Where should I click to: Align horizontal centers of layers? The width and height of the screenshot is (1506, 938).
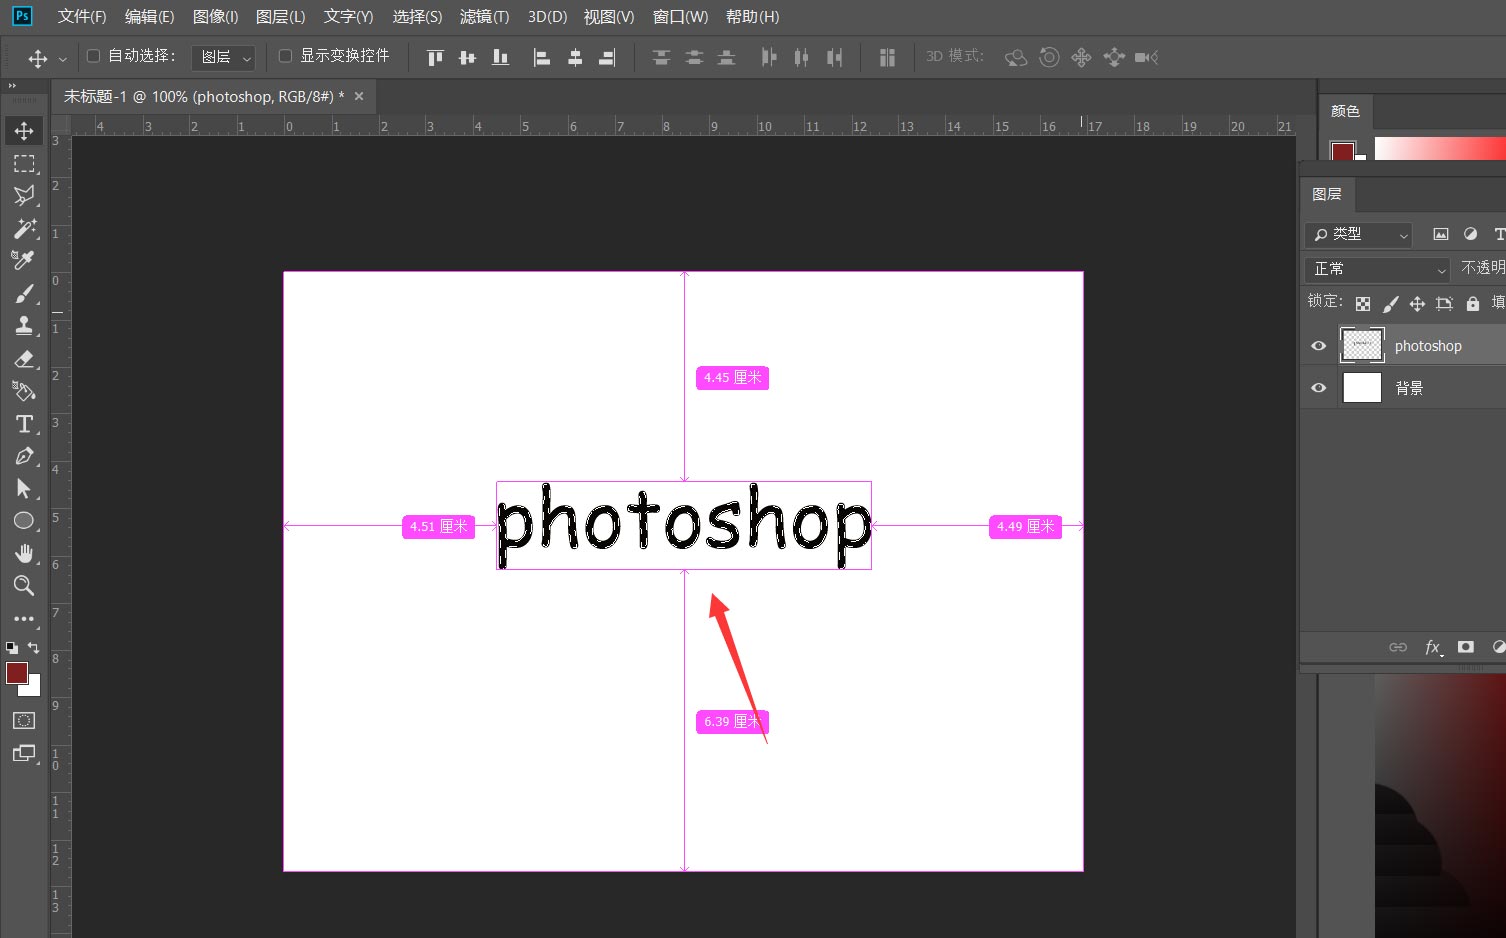pyautogui.click(x=575, y=57)
